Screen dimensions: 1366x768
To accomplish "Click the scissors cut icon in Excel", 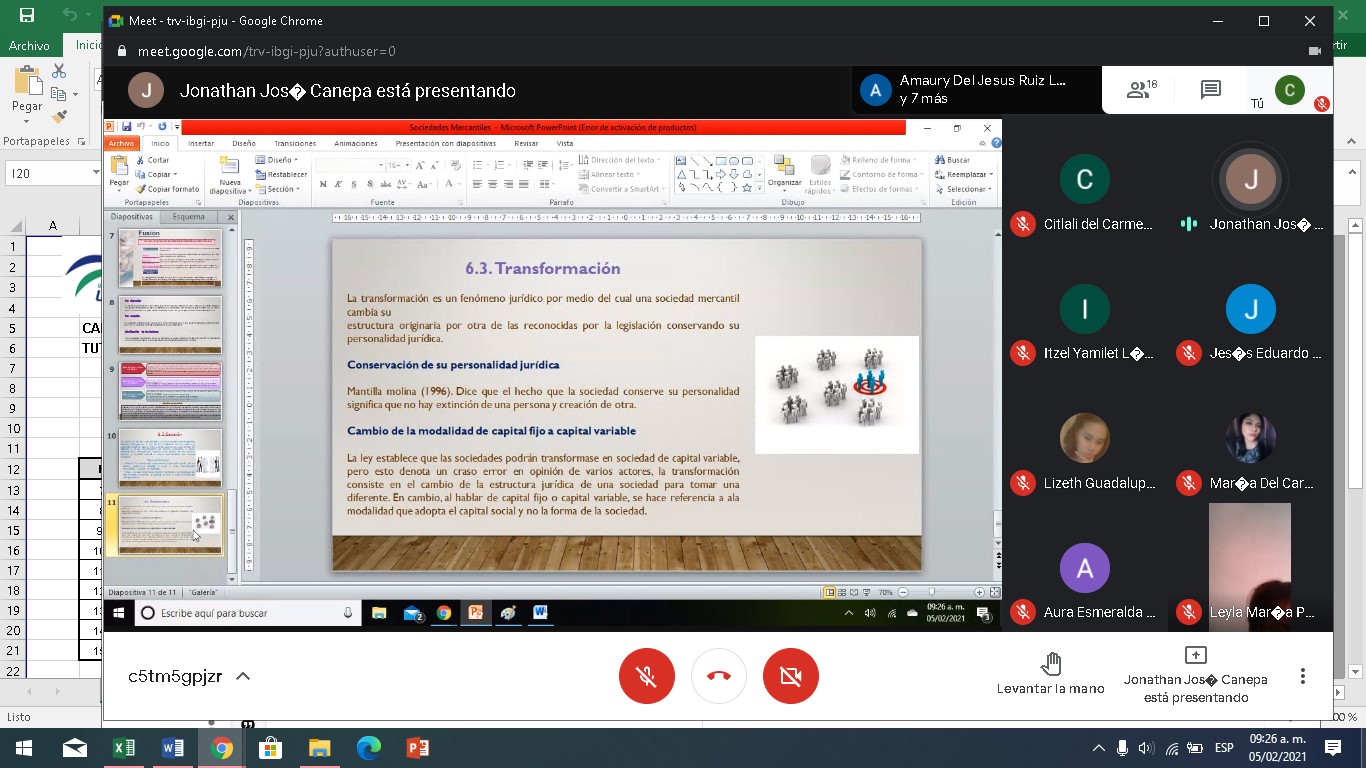I will point(59,72).
